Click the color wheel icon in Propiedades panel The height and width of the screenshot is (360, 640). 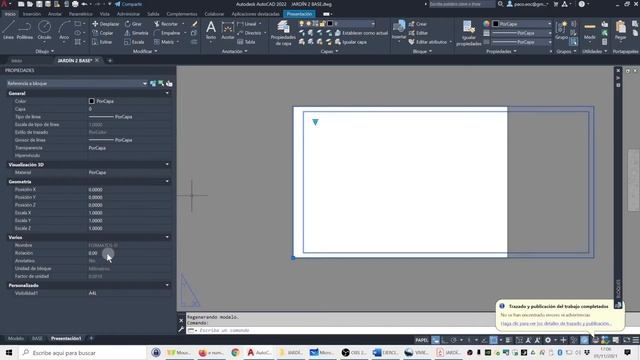point(486,24)
